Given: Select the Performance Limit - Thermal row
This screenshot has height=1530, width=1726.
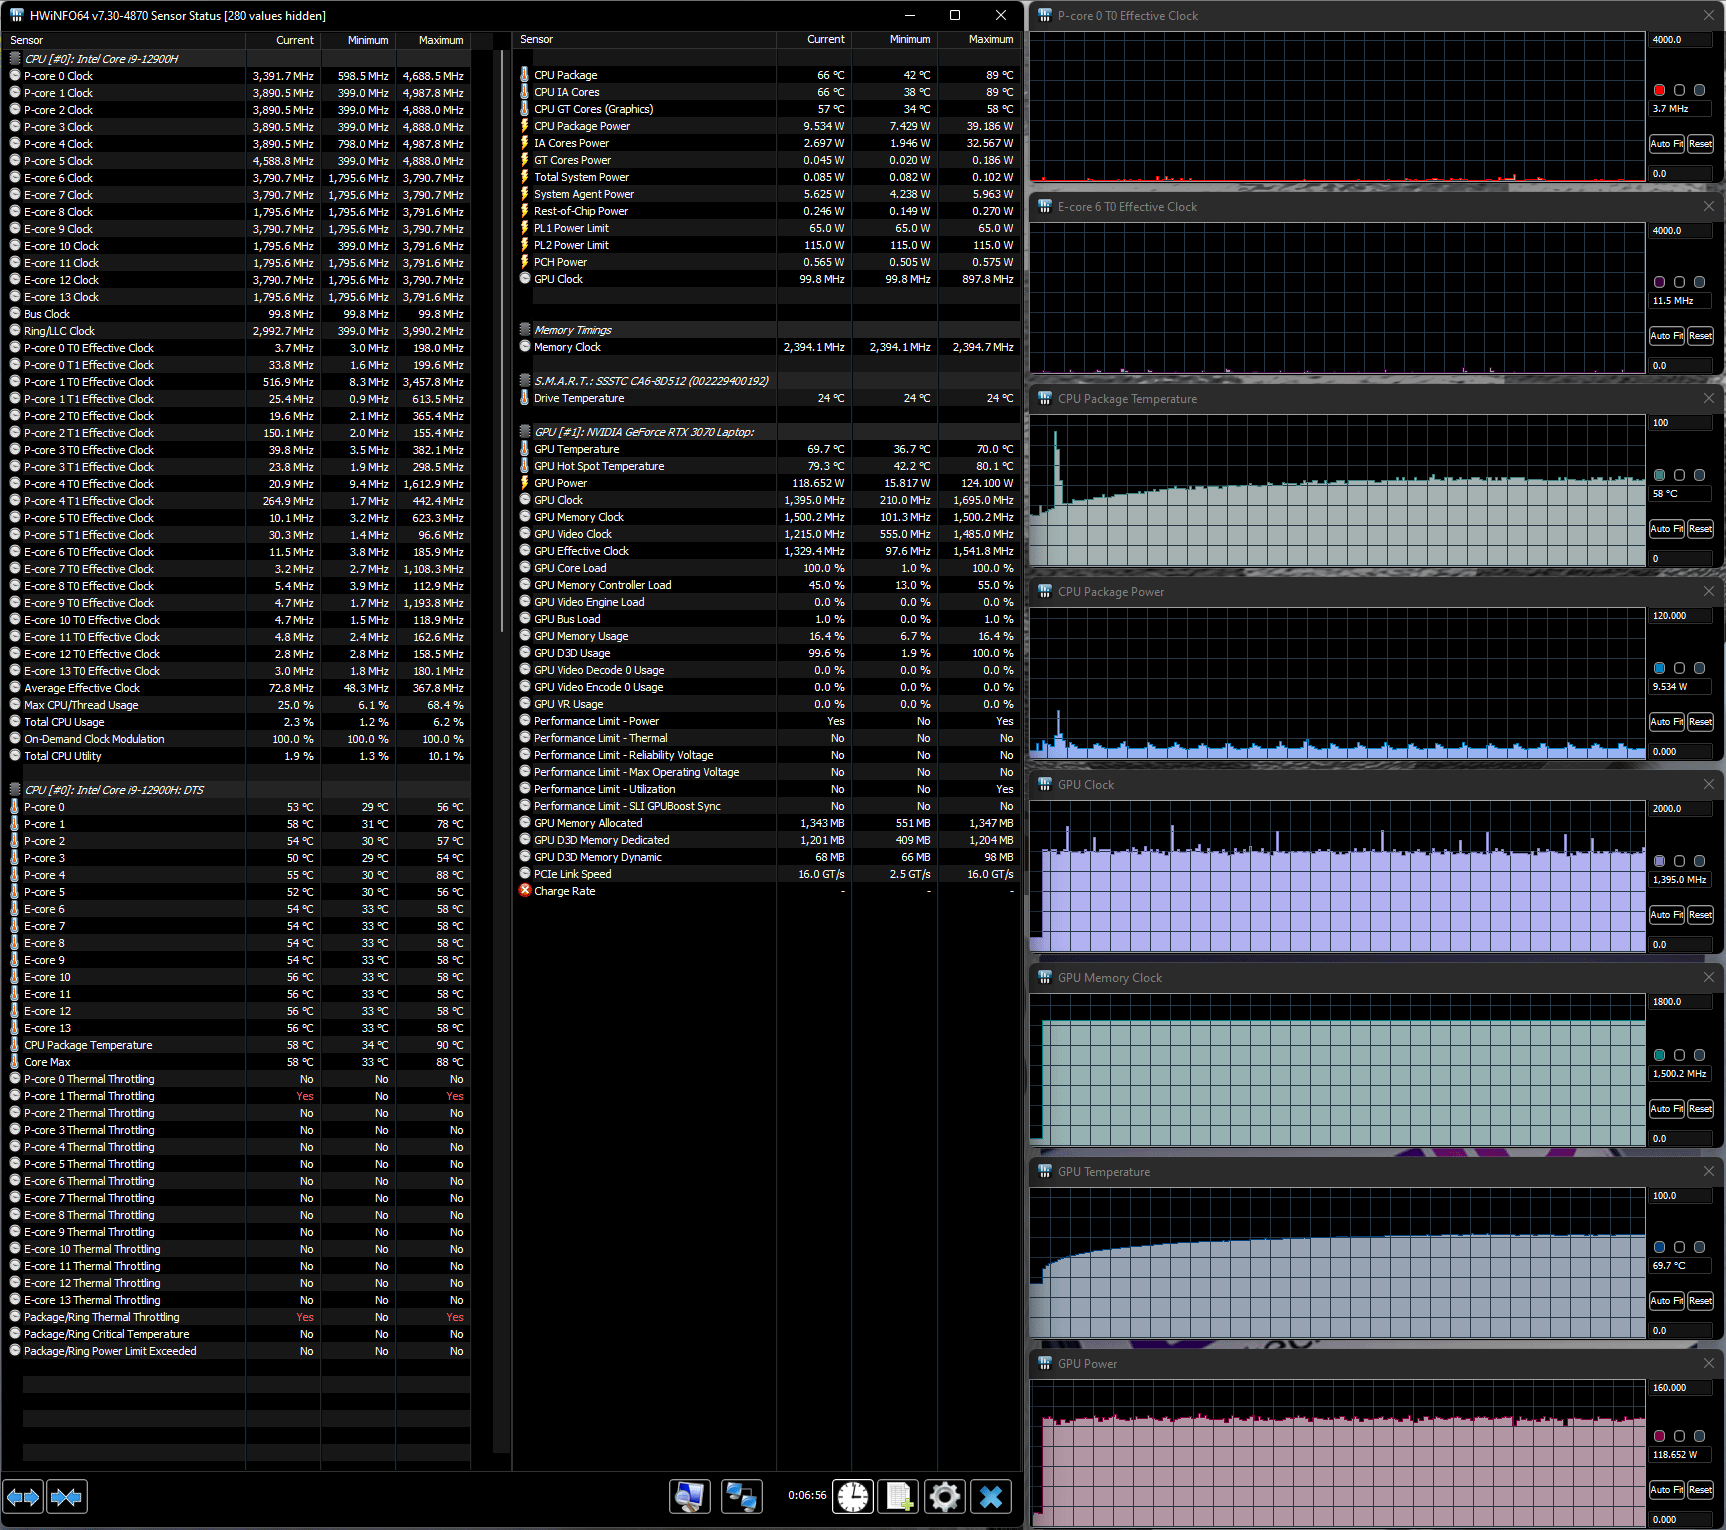Looking at the screenshot, I should tap(767, 738).
